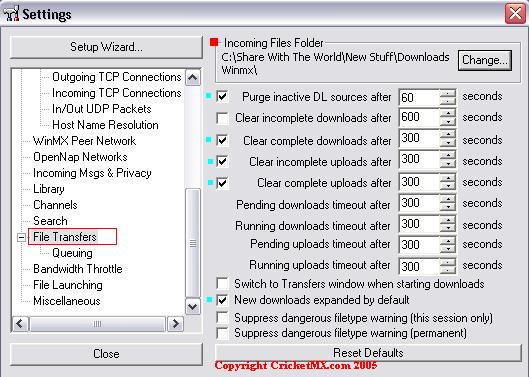
Task: Open Search settings
Action: pos(50,221)
